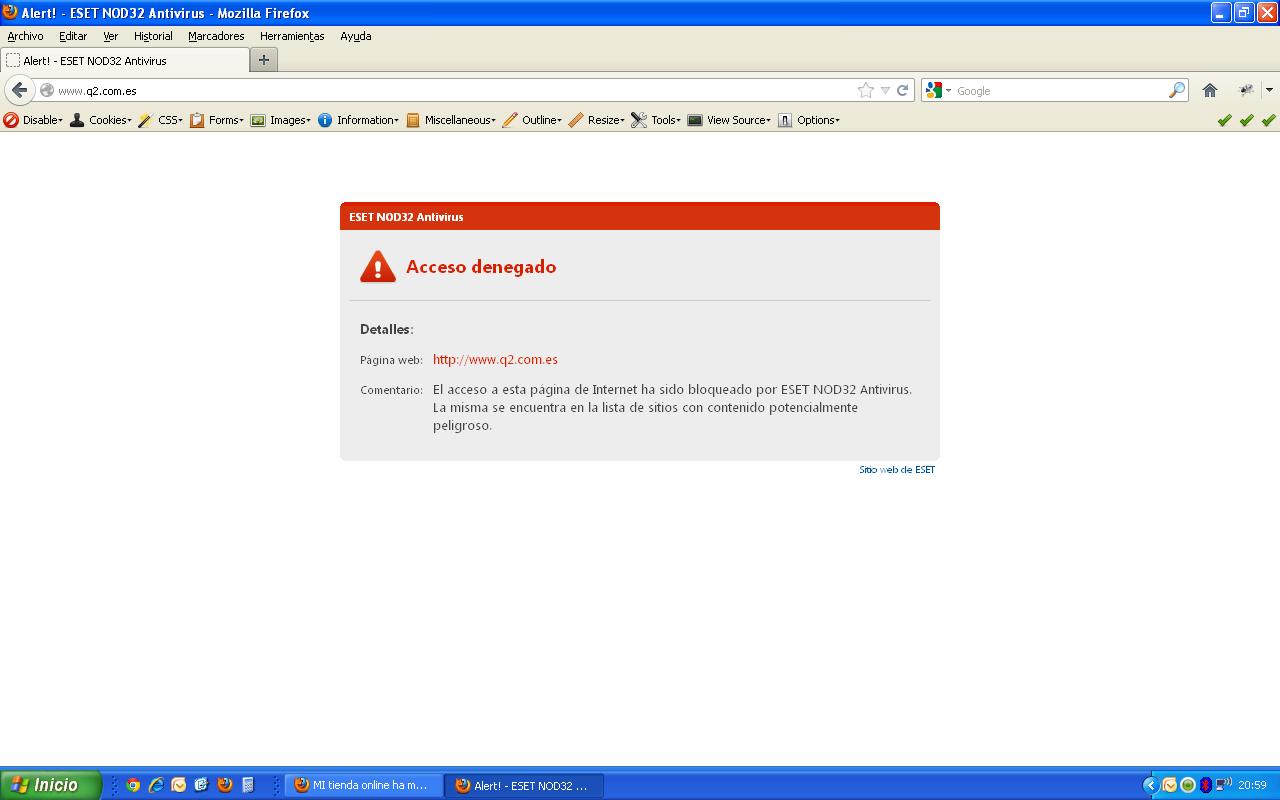Select 'Alert! - ESET NOD32' taskbar button
The height and width of the screenshot is (800, 1280).
tap(525, 785)
